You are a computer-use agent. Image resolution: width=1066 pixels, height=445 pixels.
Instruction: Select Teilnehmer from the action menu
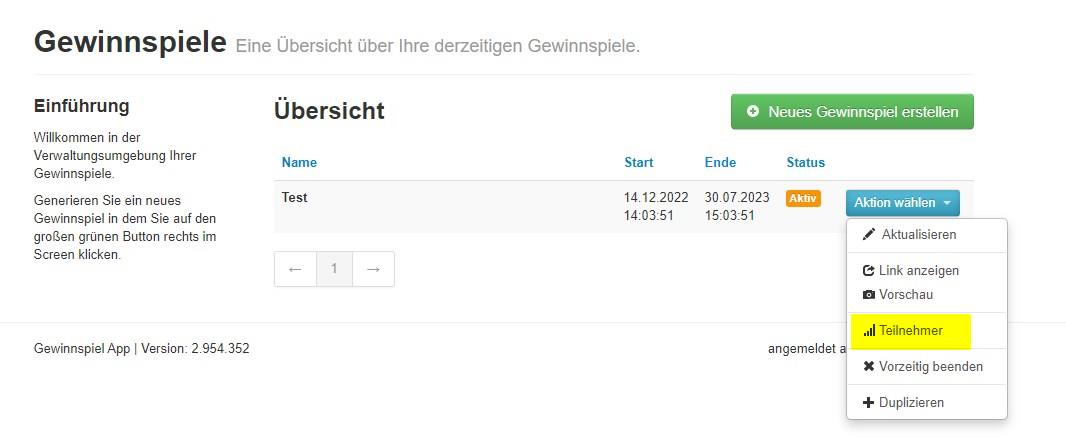(x=911, y=331)
